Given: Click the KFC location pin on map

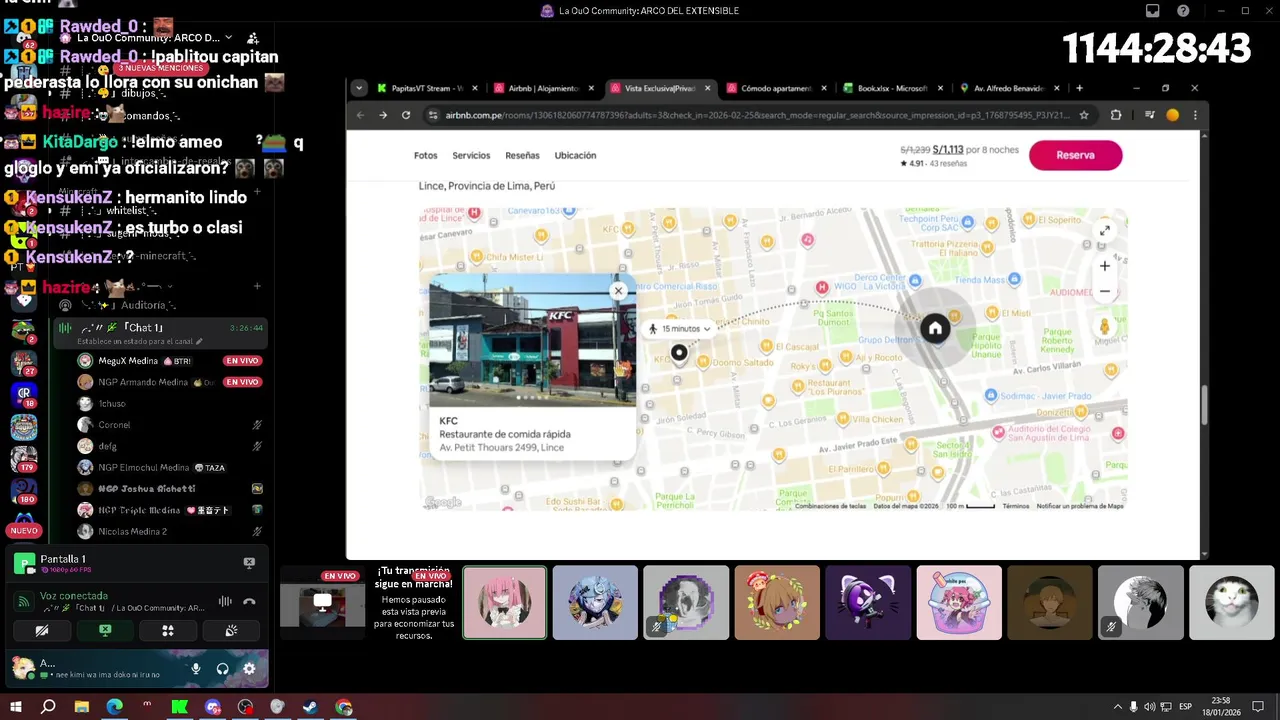Looking at the screenshot, I should point(679,352).
